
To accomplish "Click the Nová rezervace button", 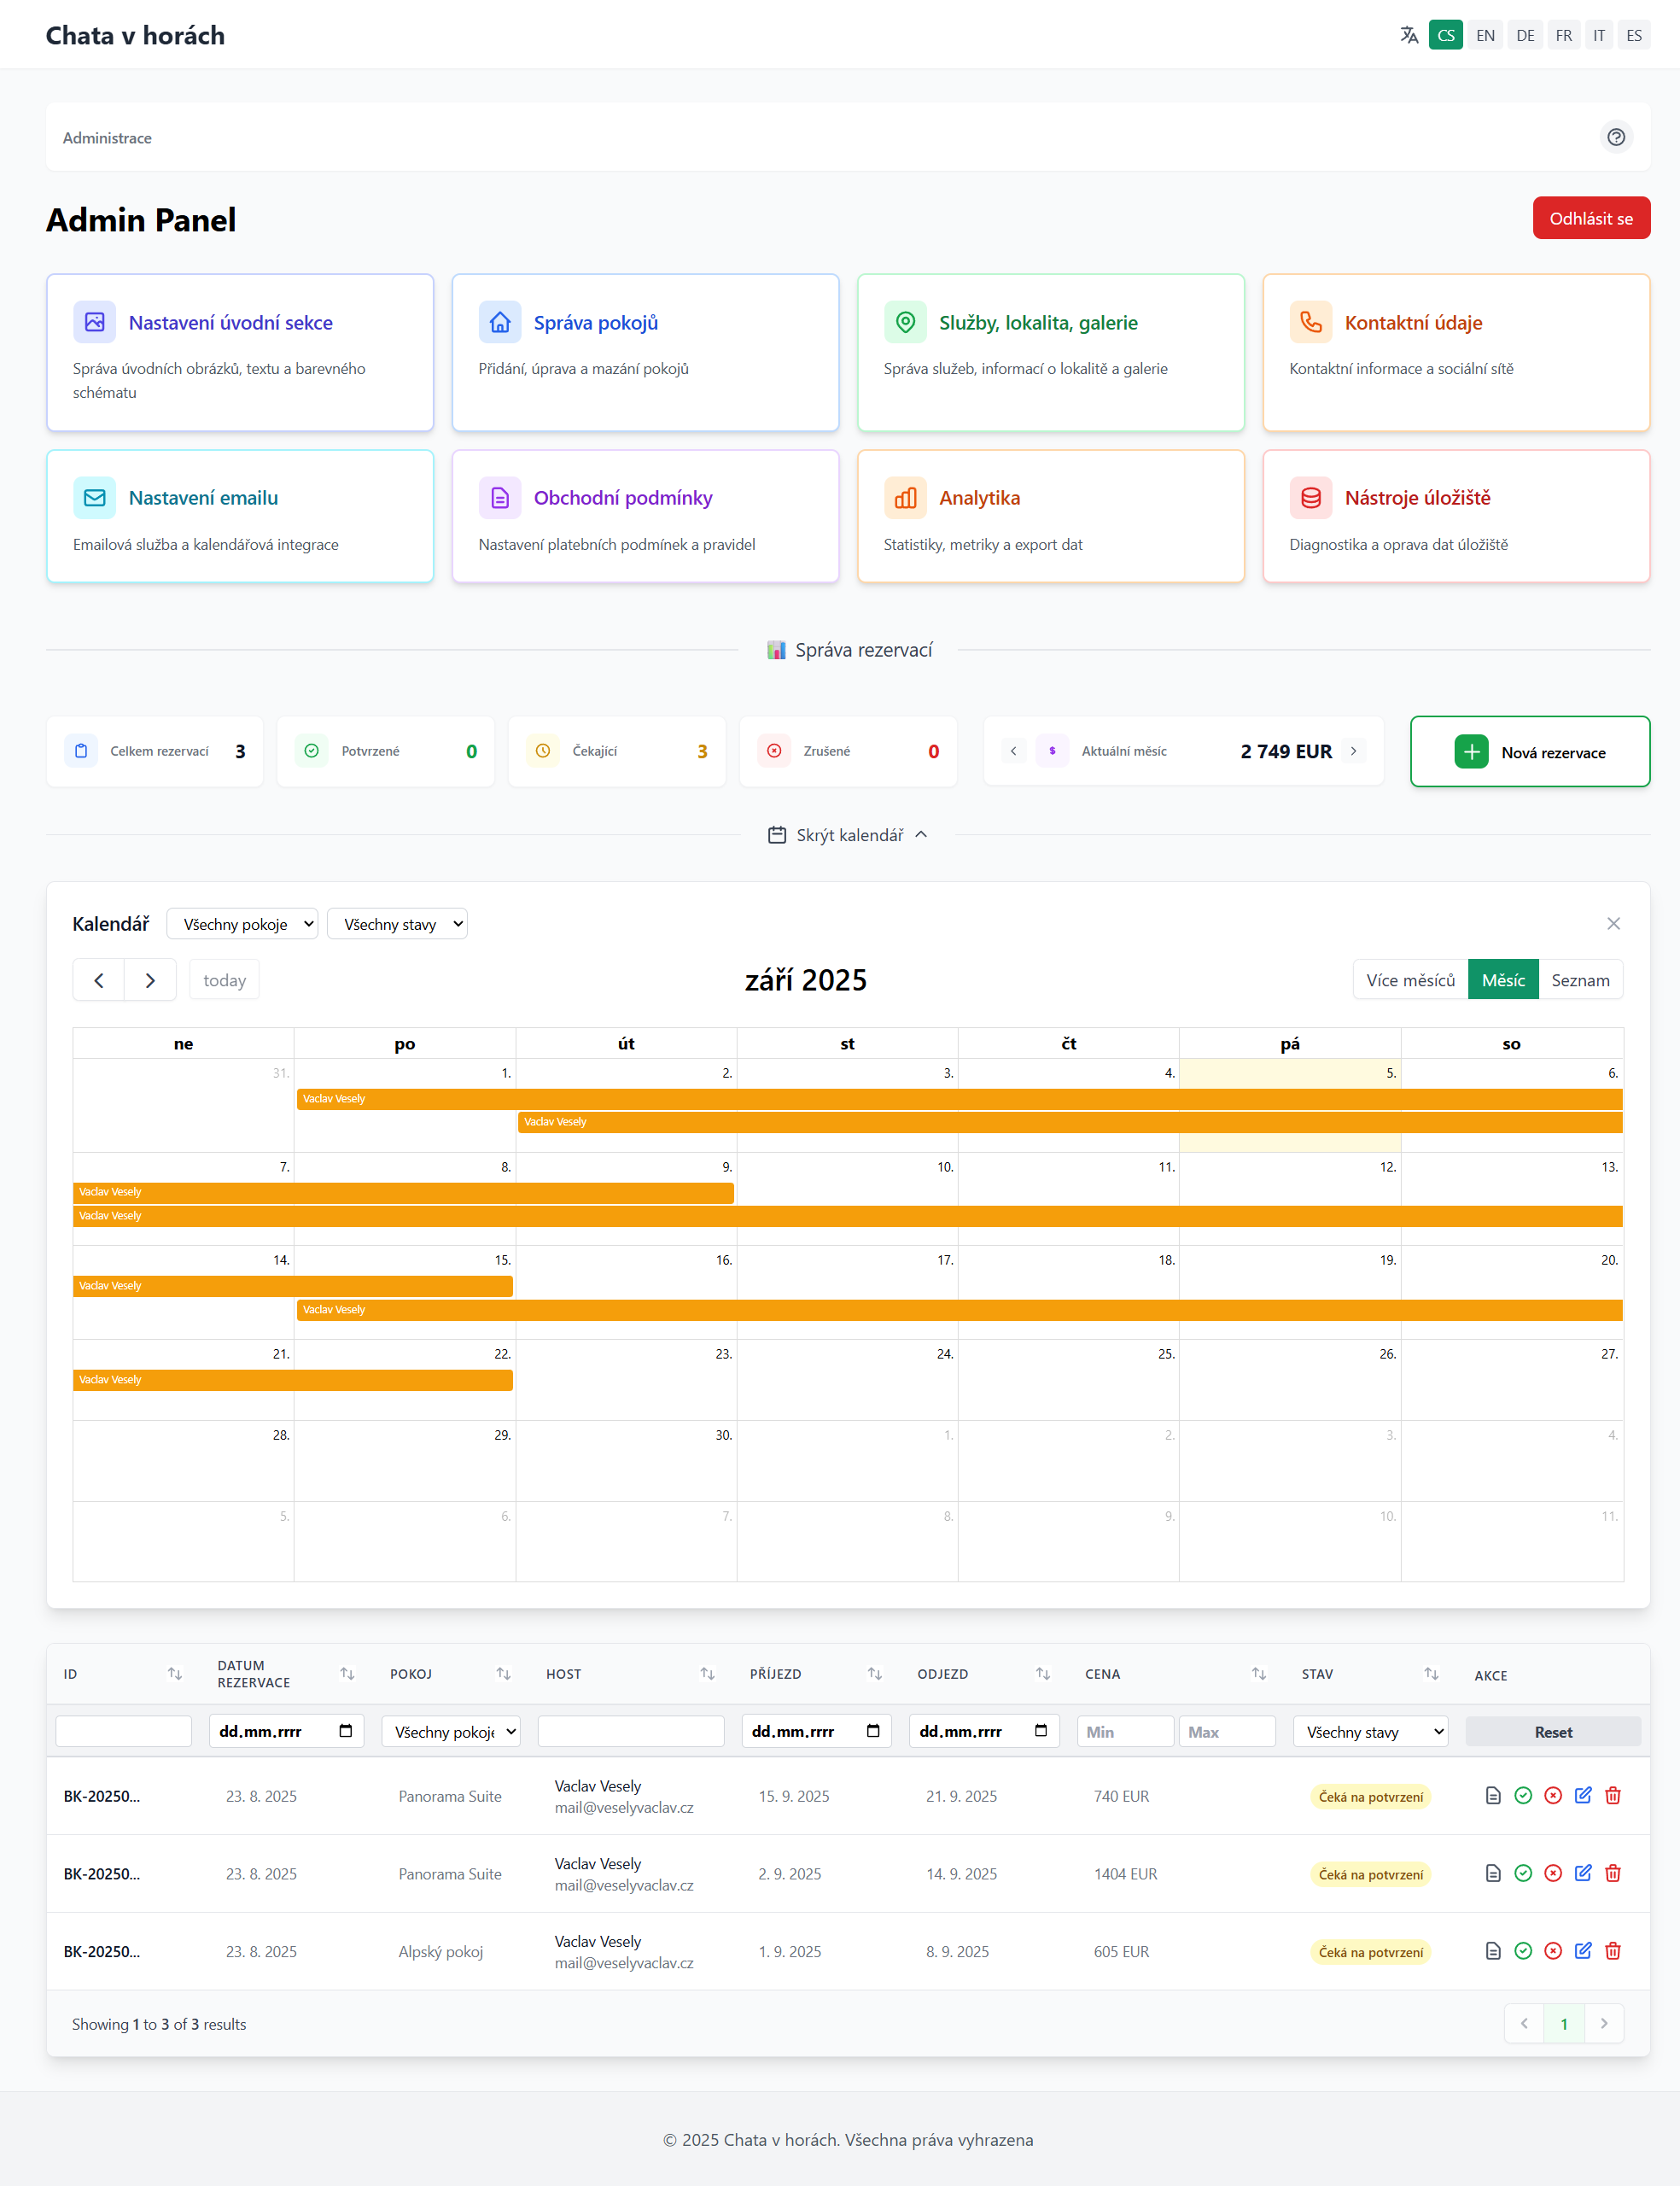I will click(x=1529, y=752).
